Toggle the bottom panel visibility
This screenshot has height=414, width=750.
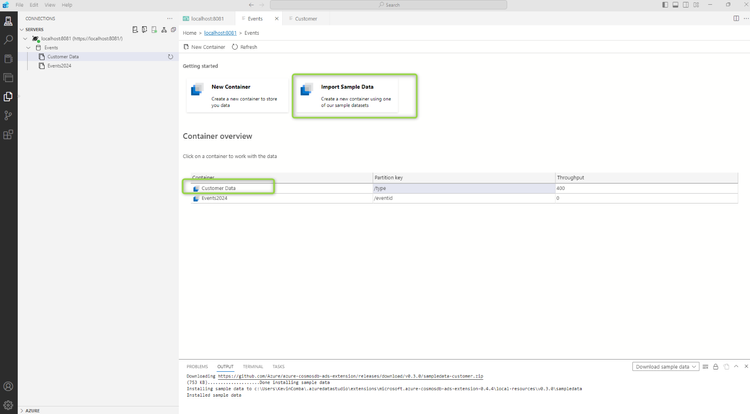pyautogui.click(x=675, y=5)
